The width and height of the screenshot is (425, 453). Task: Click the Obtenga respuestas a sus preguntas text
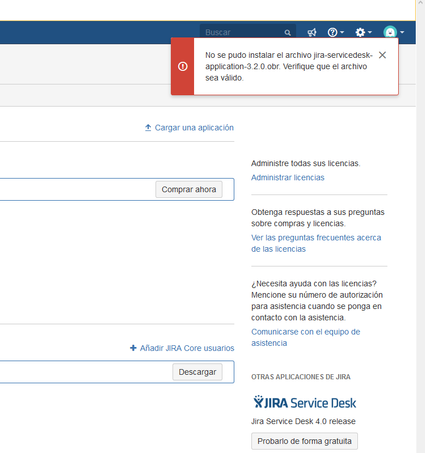(318, 218)
